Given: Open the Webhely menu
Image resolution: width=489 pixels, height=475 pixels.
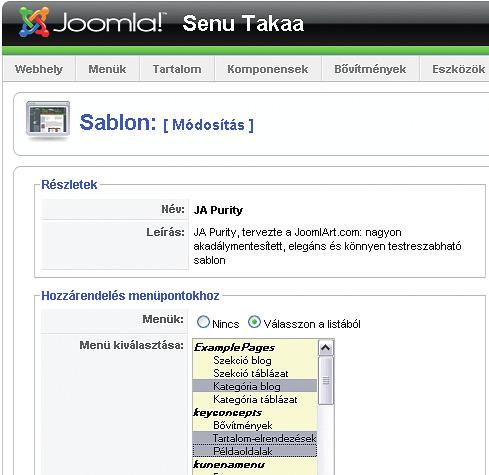Looking at the screenshot, I should click(39, 69).
